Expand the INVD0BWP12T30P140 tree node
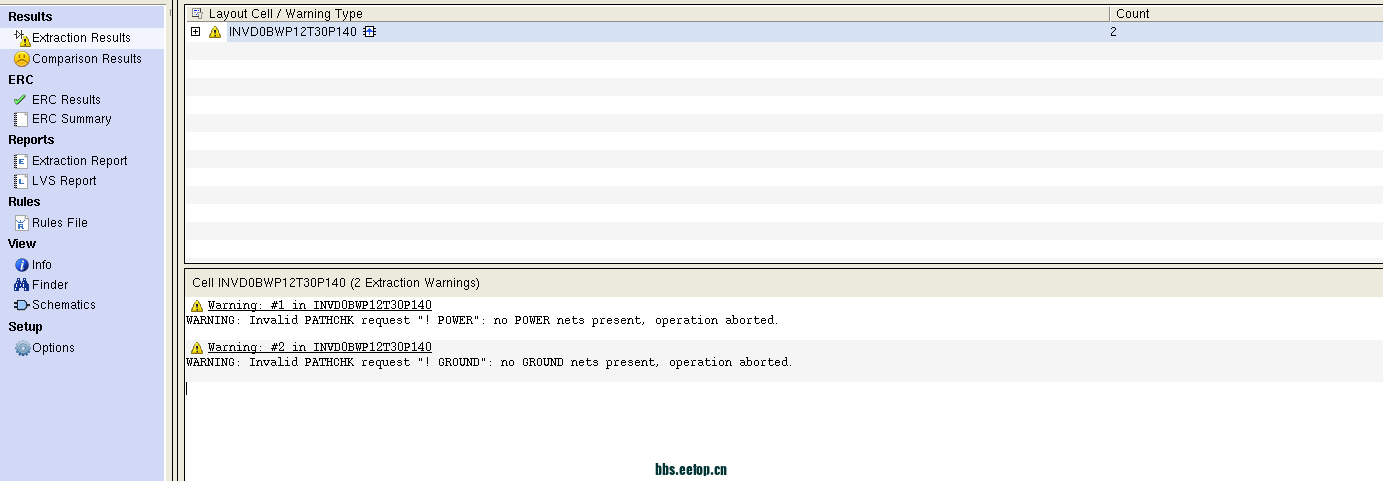This screenshot has height=481, width=1383. click(196, 32)
